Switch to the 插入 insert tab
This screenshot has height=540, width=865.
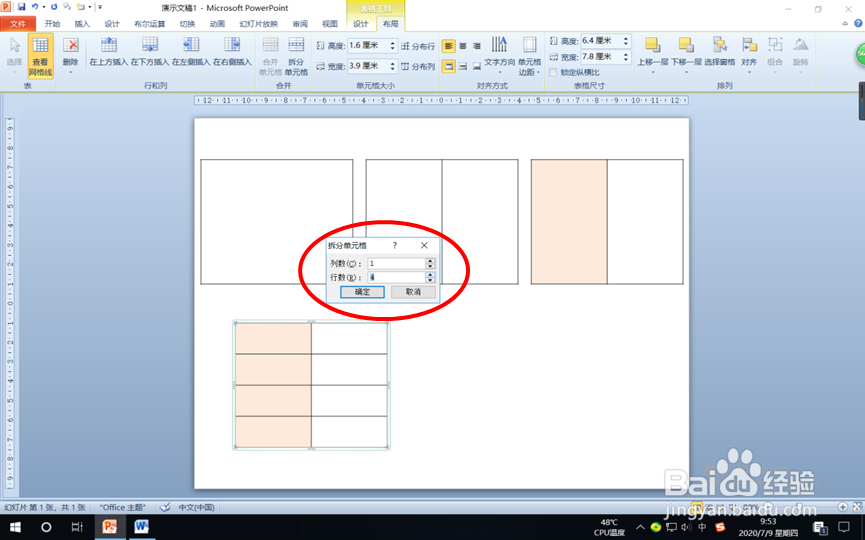[x=82, y=24]
